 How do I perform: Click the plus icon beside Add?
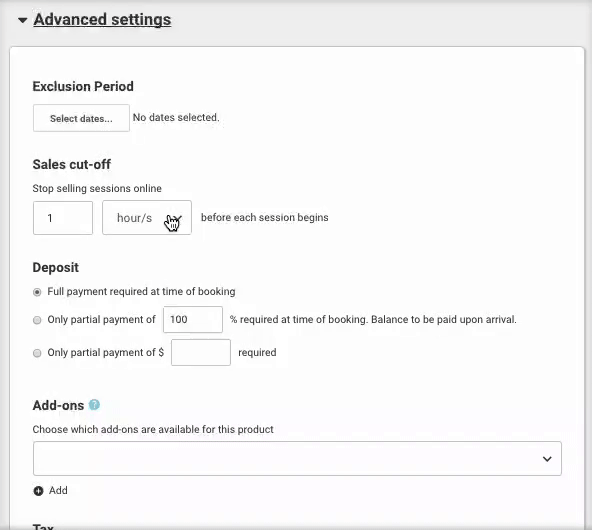point(38,491)
